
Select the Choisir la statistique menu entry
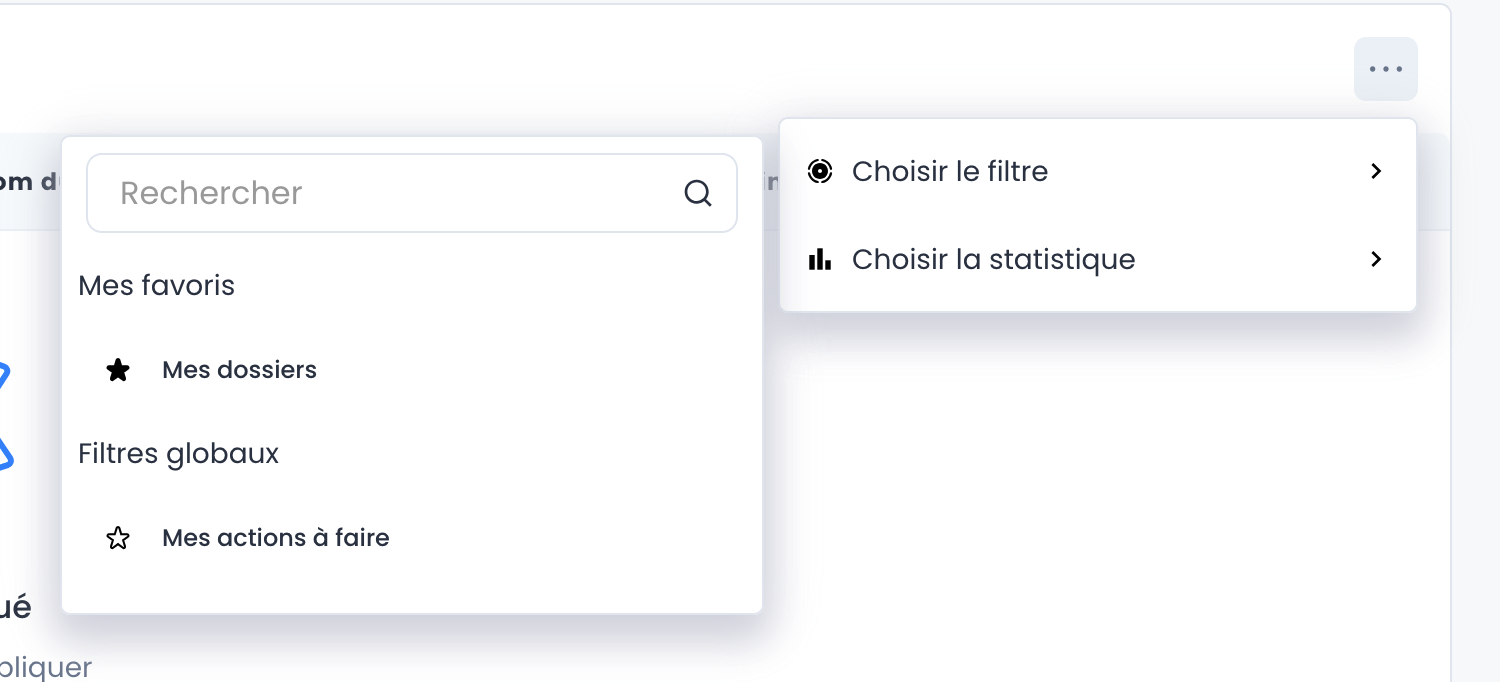993,259
